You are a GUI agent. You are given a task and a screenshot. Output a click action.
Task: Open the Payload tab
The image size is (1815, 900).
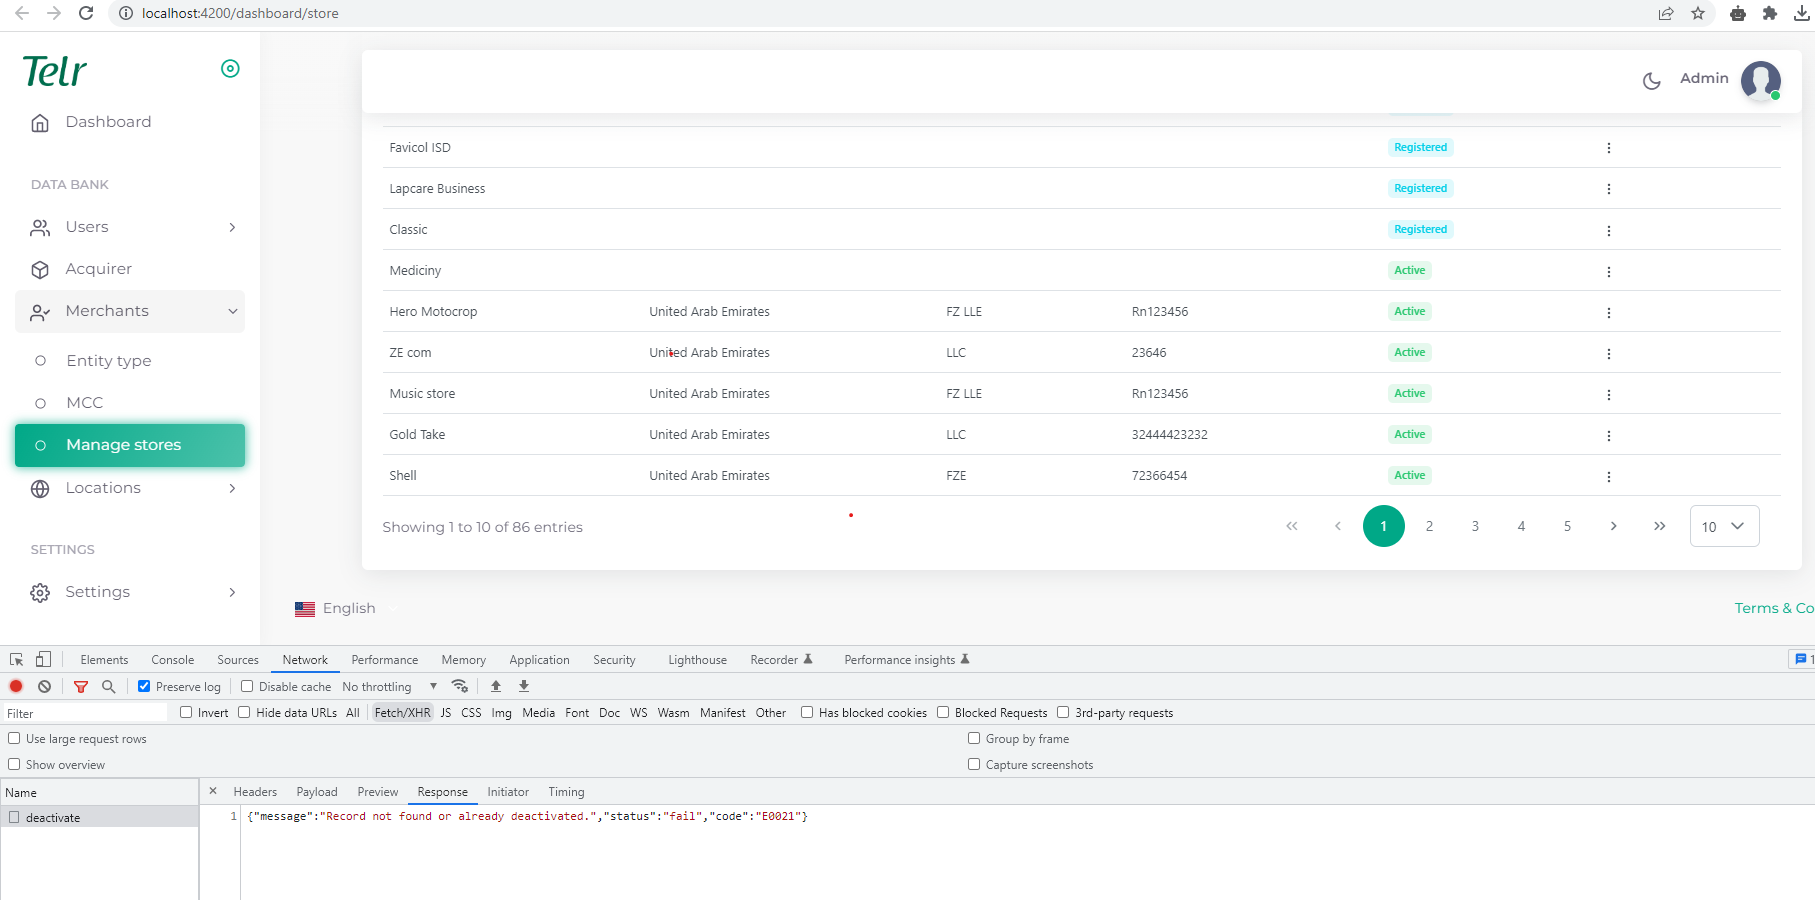pos(317,791)
